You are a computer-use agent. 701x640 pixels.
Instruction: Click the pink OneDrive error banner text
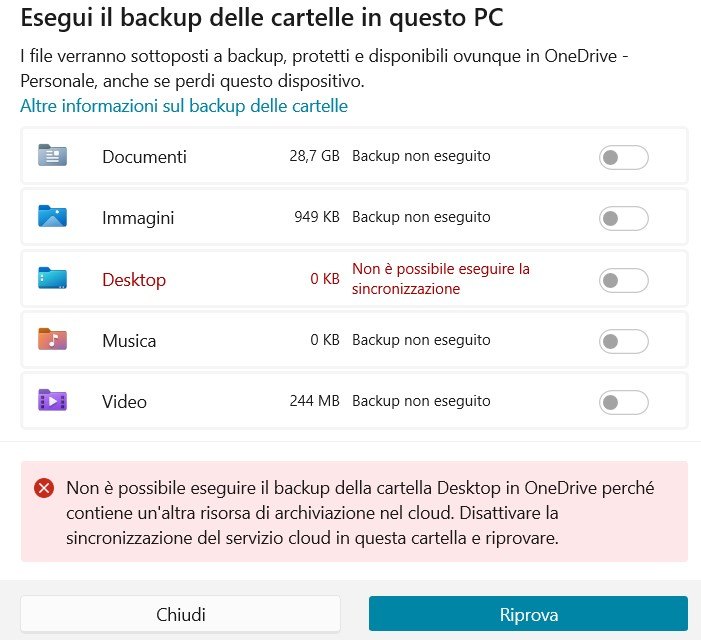[360, 513]
